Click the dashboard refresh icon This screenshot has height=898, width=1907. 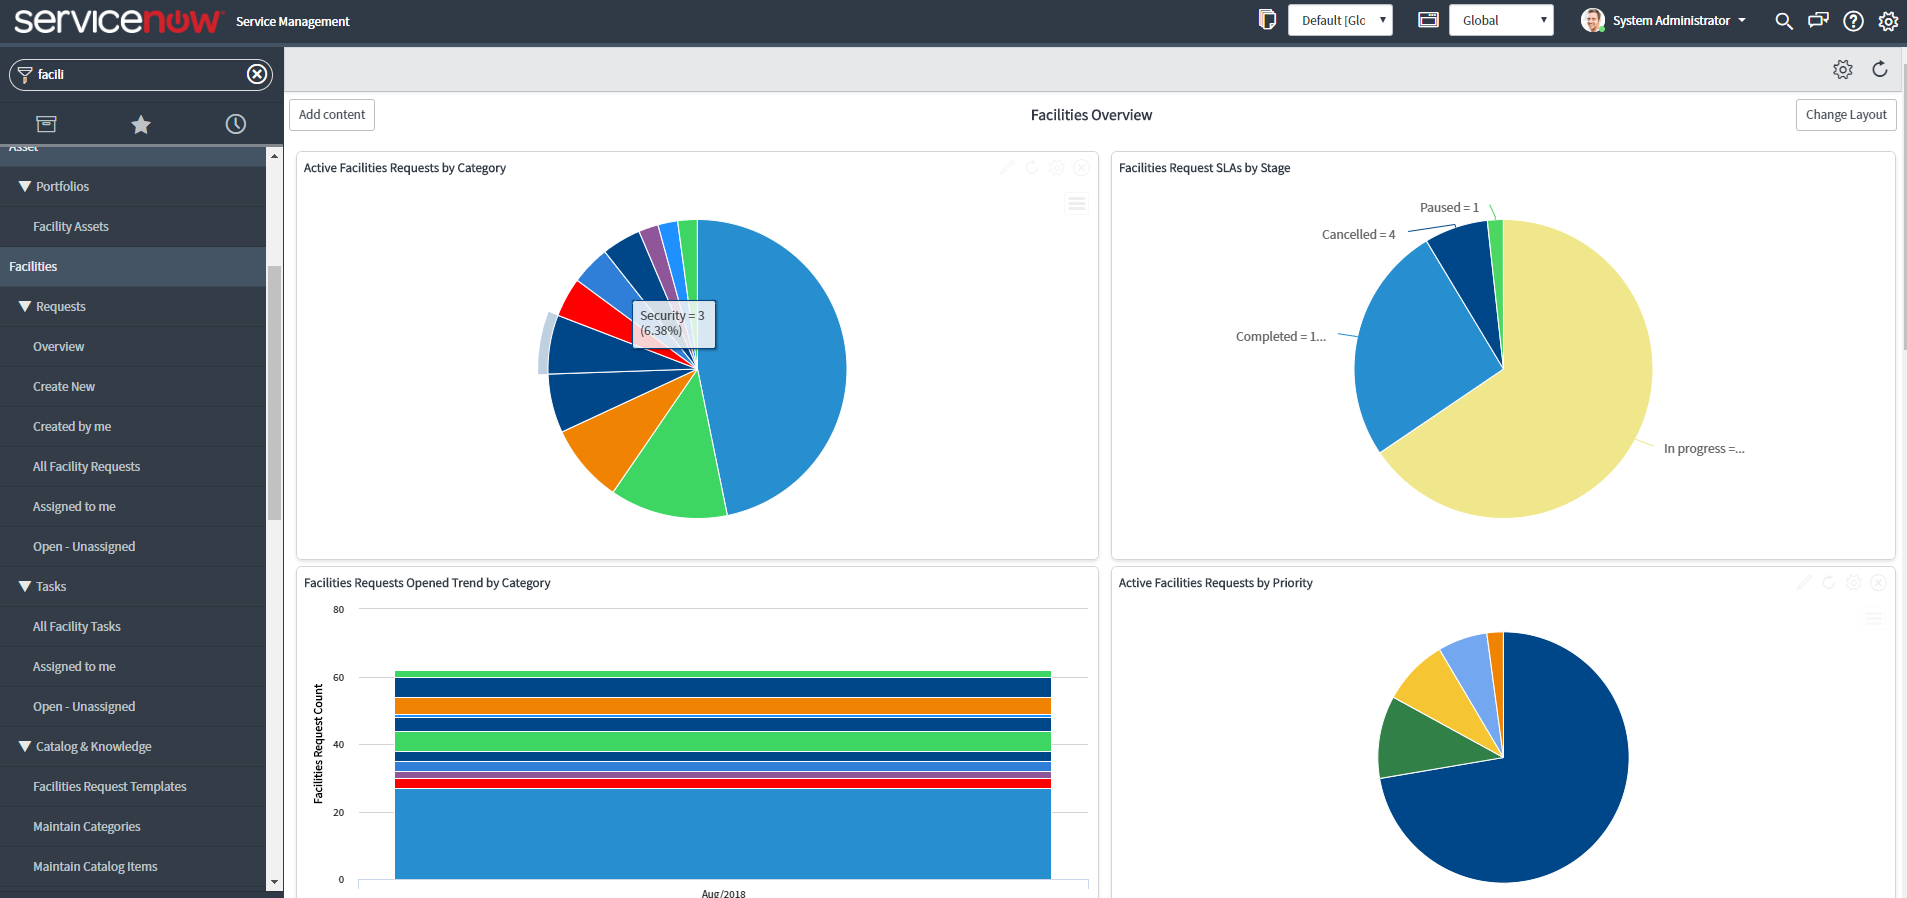click(1880, 69)
